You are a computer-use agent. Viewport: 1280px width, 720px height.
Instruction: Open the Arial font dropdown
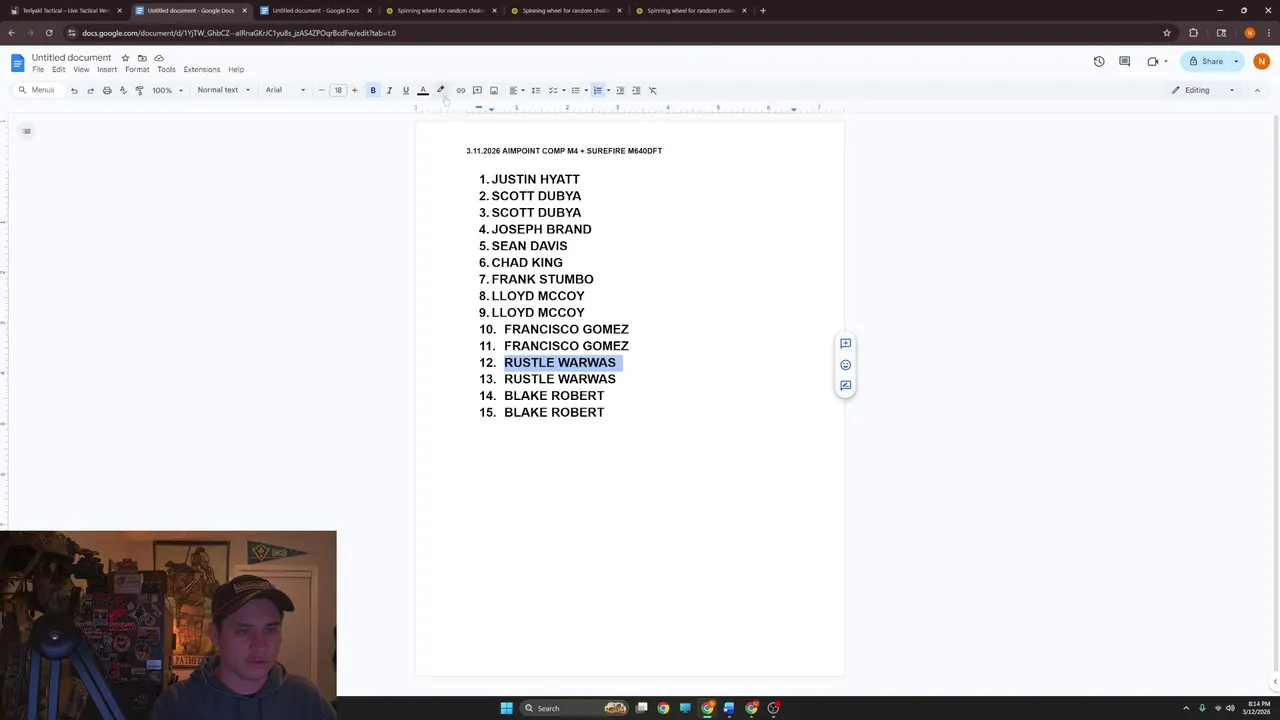pyautogui.click(x=285, y=90)
